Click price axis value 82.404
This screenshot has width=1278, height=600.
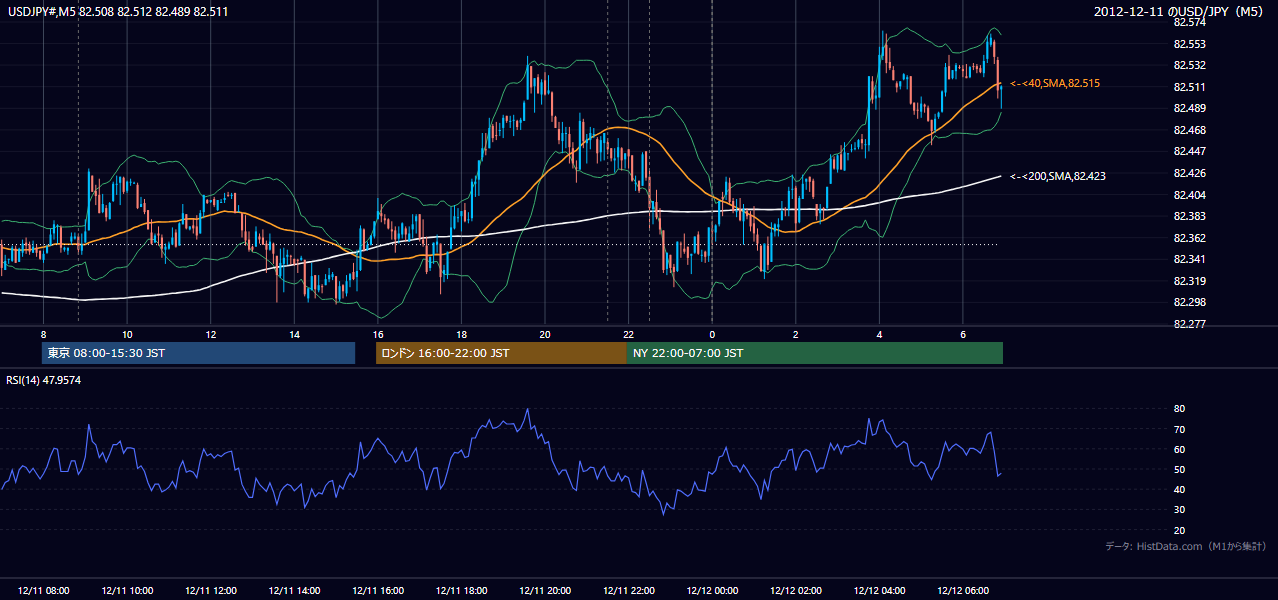tap(1189, 195)
